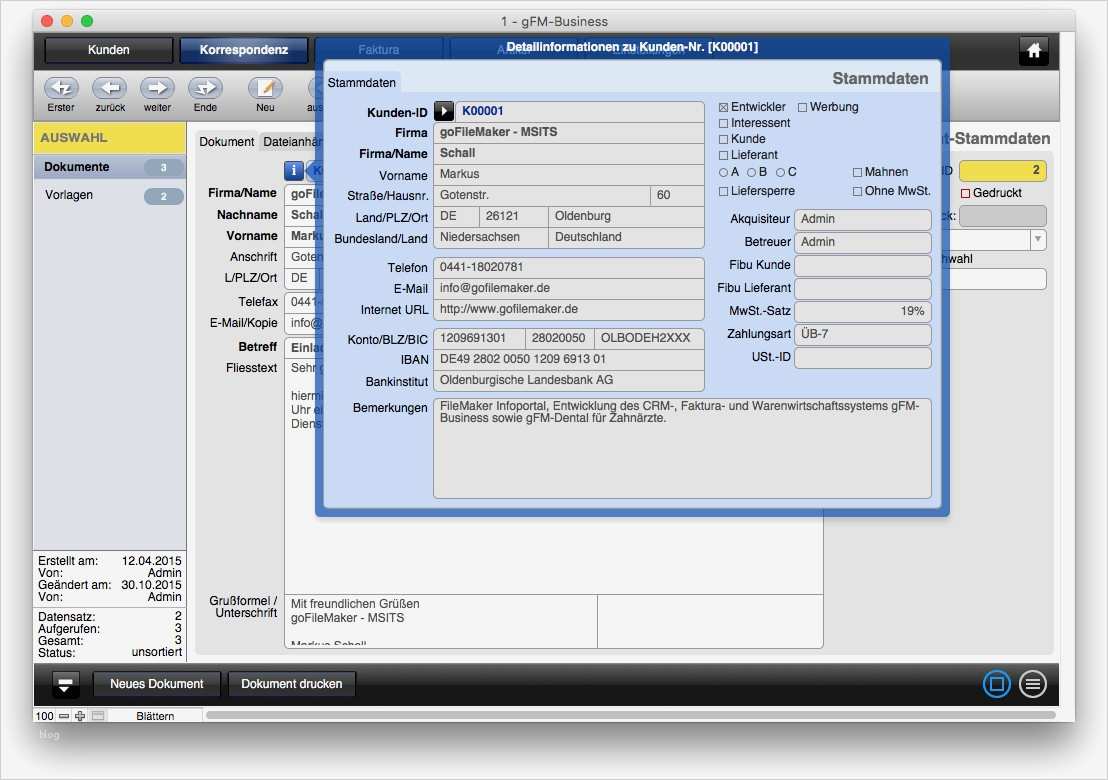Select radio button C
Screen dimensions: 1108x780
[781, 172]
